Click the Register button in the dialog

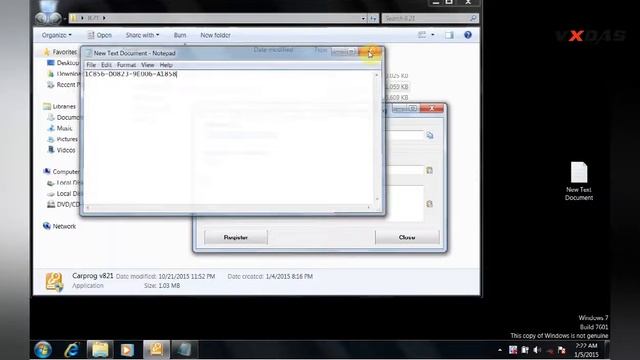click(236, 237)
